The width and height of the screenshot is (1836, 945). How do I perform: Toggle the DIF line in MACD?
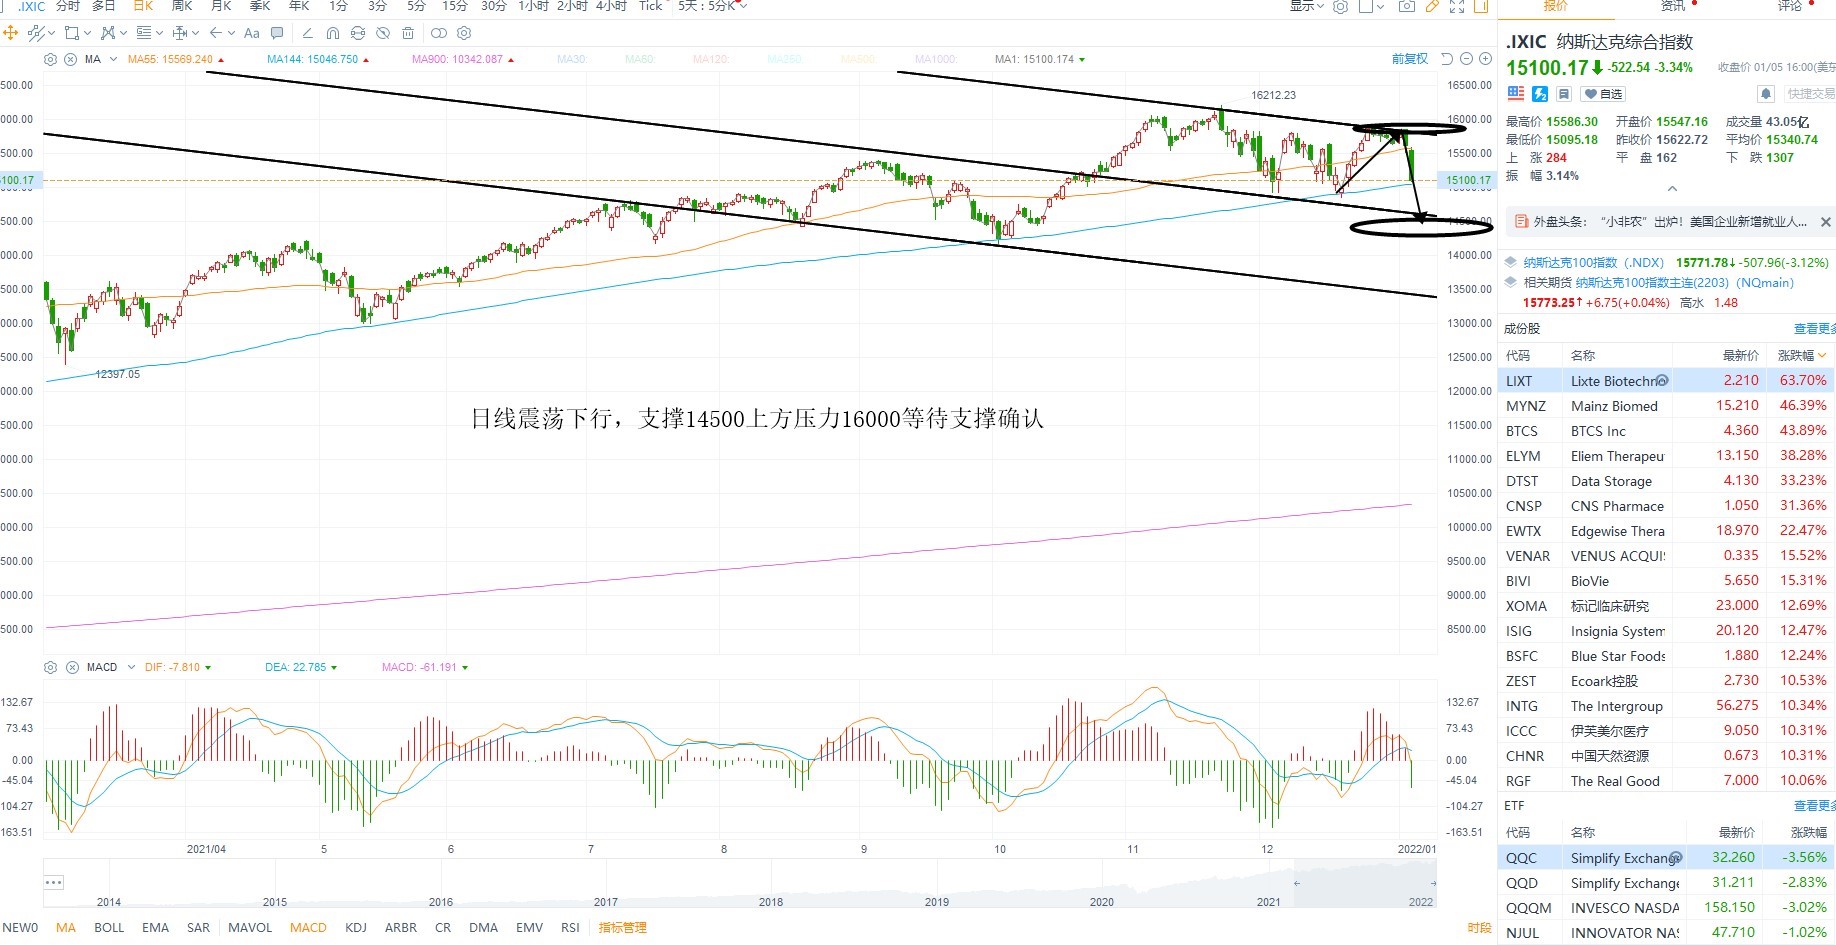point(177,667)
